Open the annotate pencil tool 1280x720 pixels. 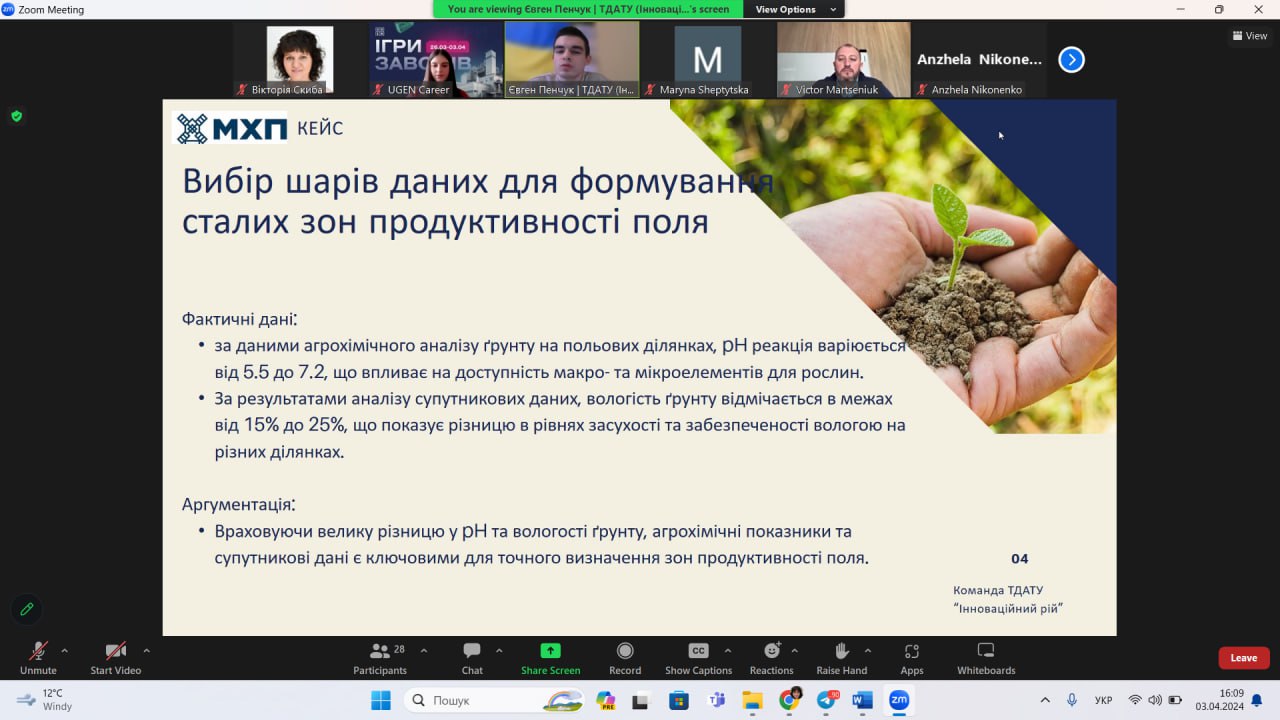(27, 609)
